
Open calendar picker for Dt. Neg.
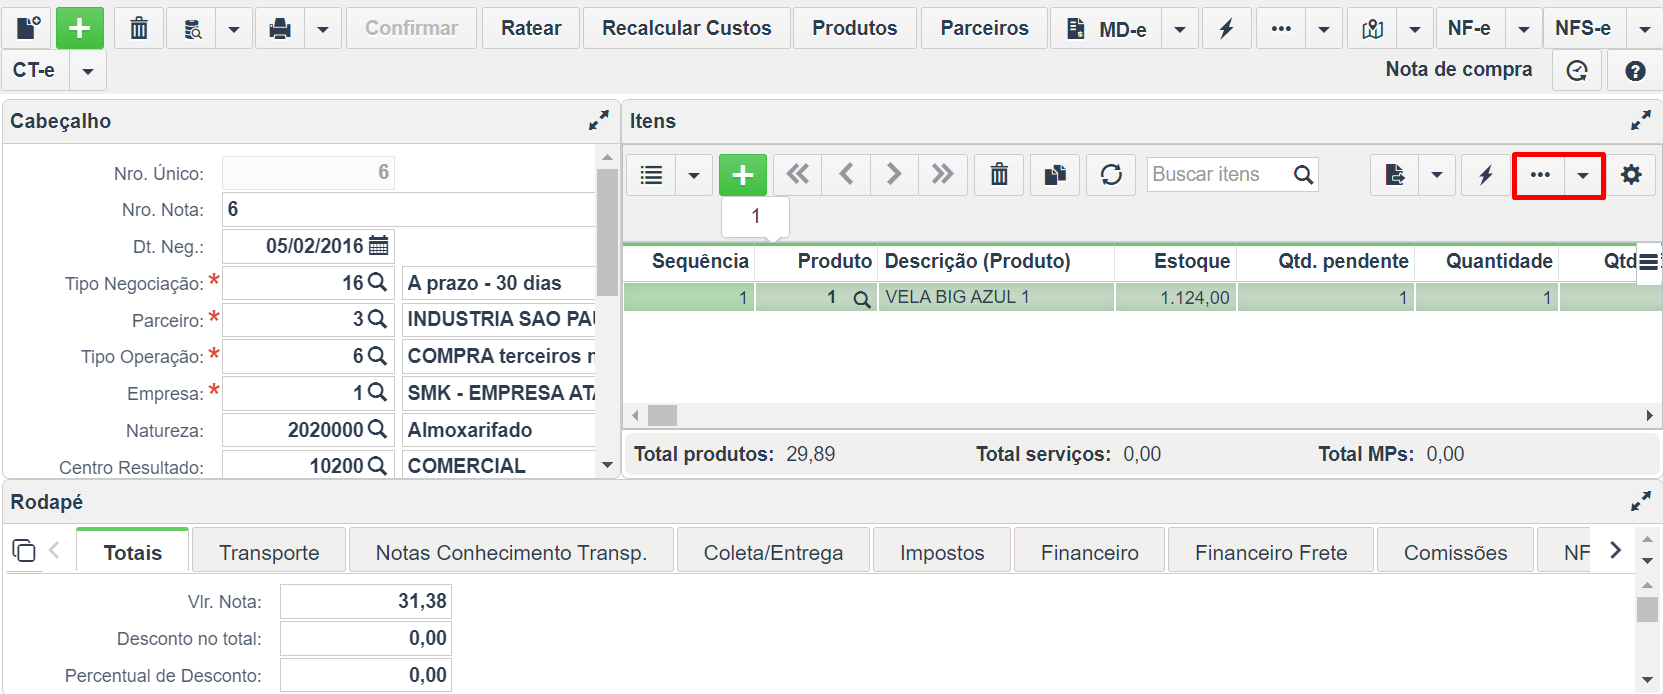[379, 246]
